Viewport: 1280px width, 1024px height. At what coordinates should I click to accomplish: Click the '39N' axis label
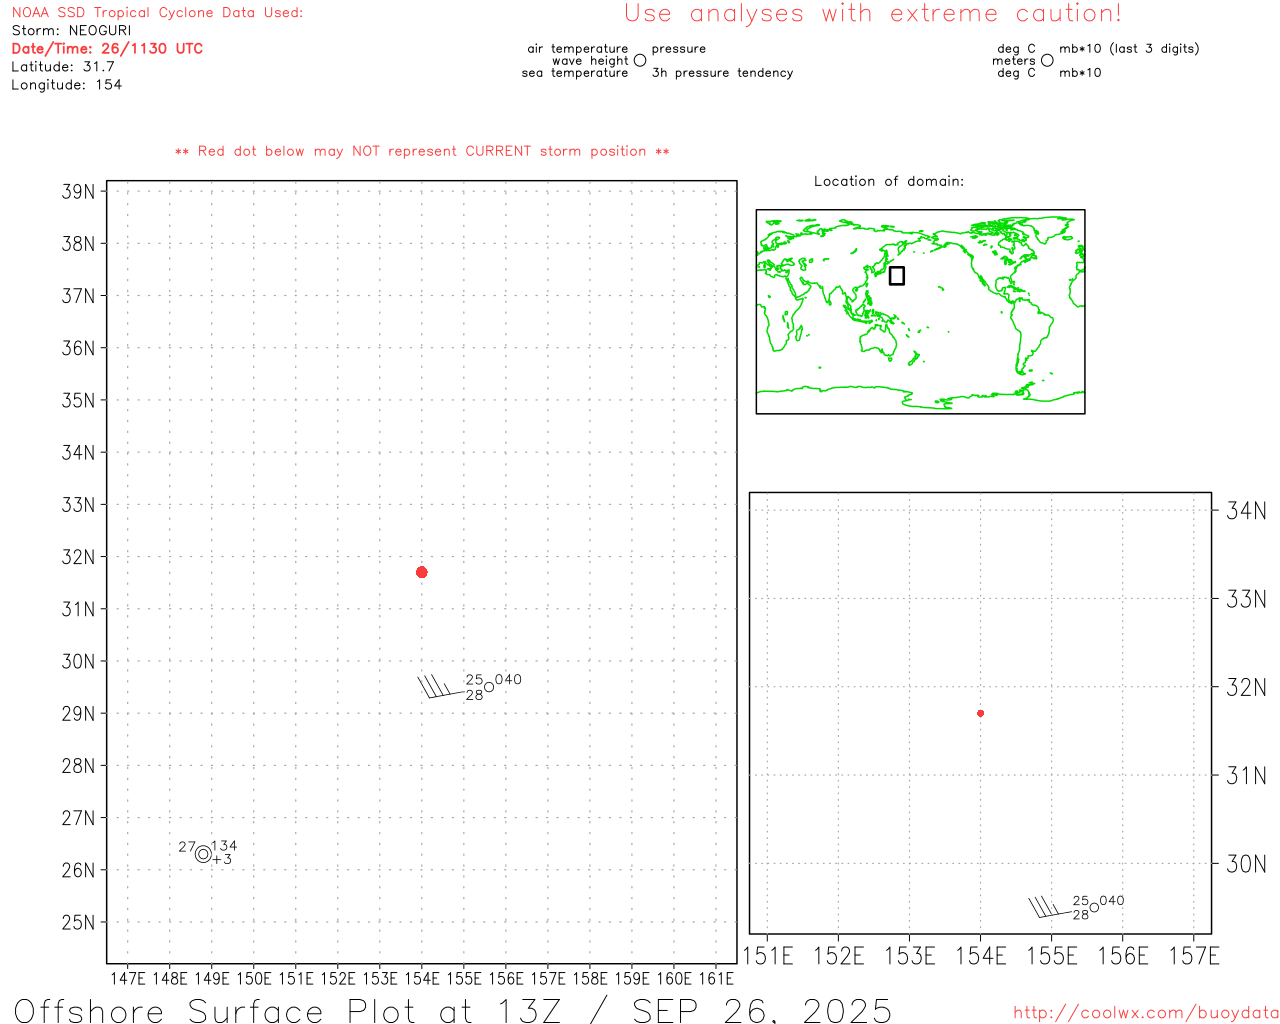79,192
